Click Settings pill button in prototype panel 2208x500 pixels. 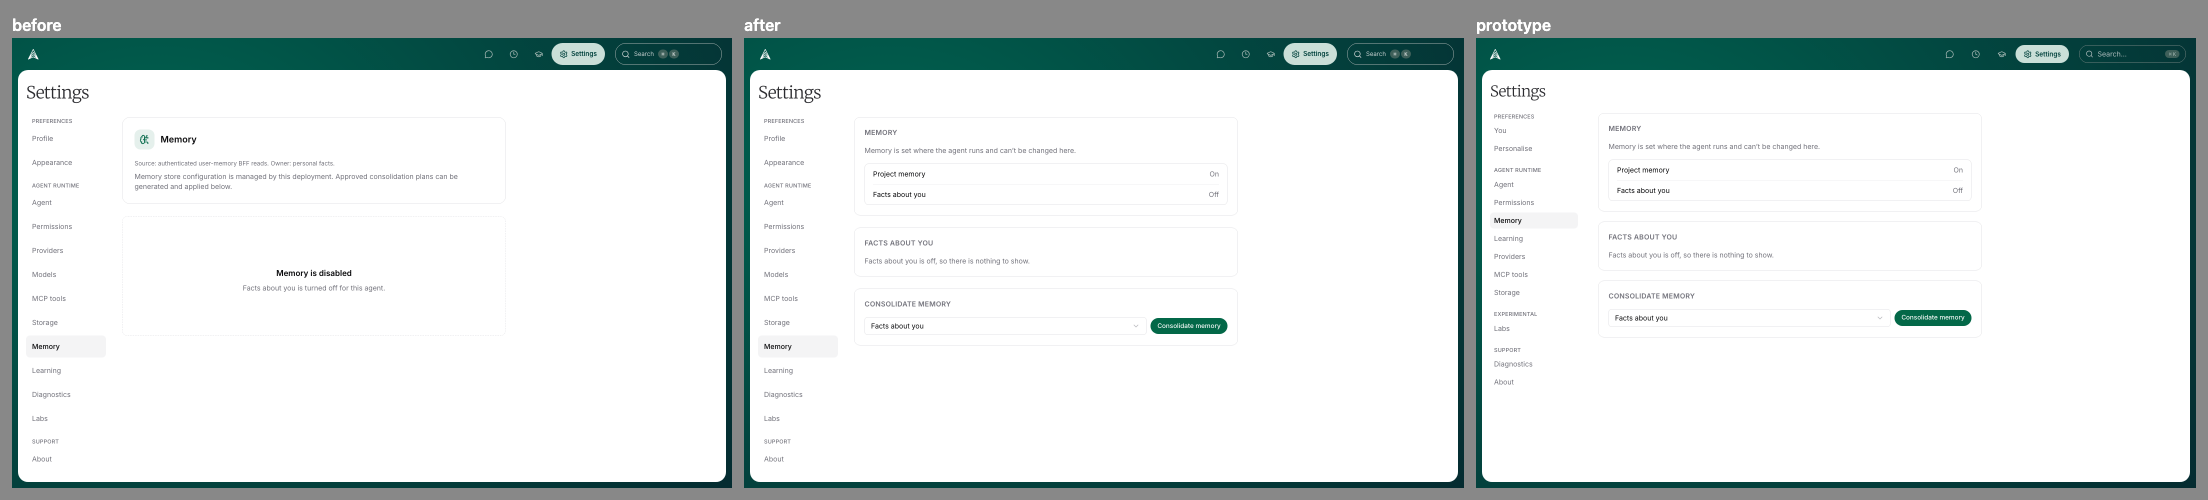(x=2042, y=54)
